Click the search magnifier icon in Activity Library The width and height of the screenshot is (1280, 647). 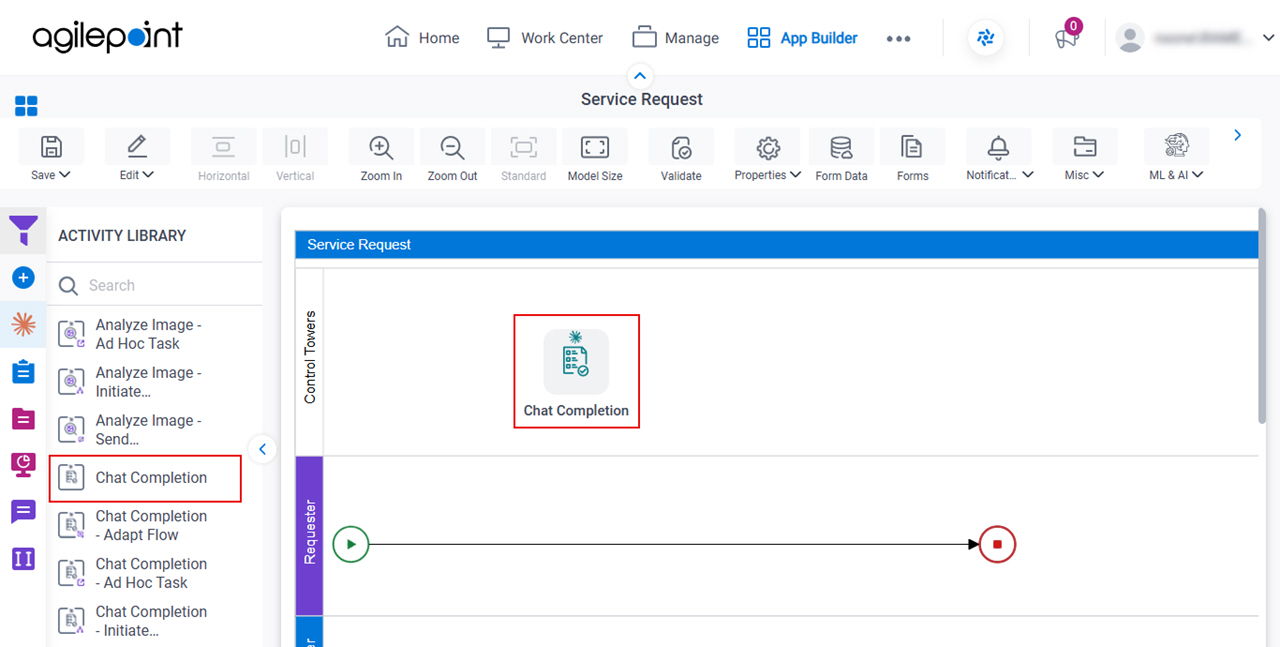pyautogui.click(x=68, y=286)
